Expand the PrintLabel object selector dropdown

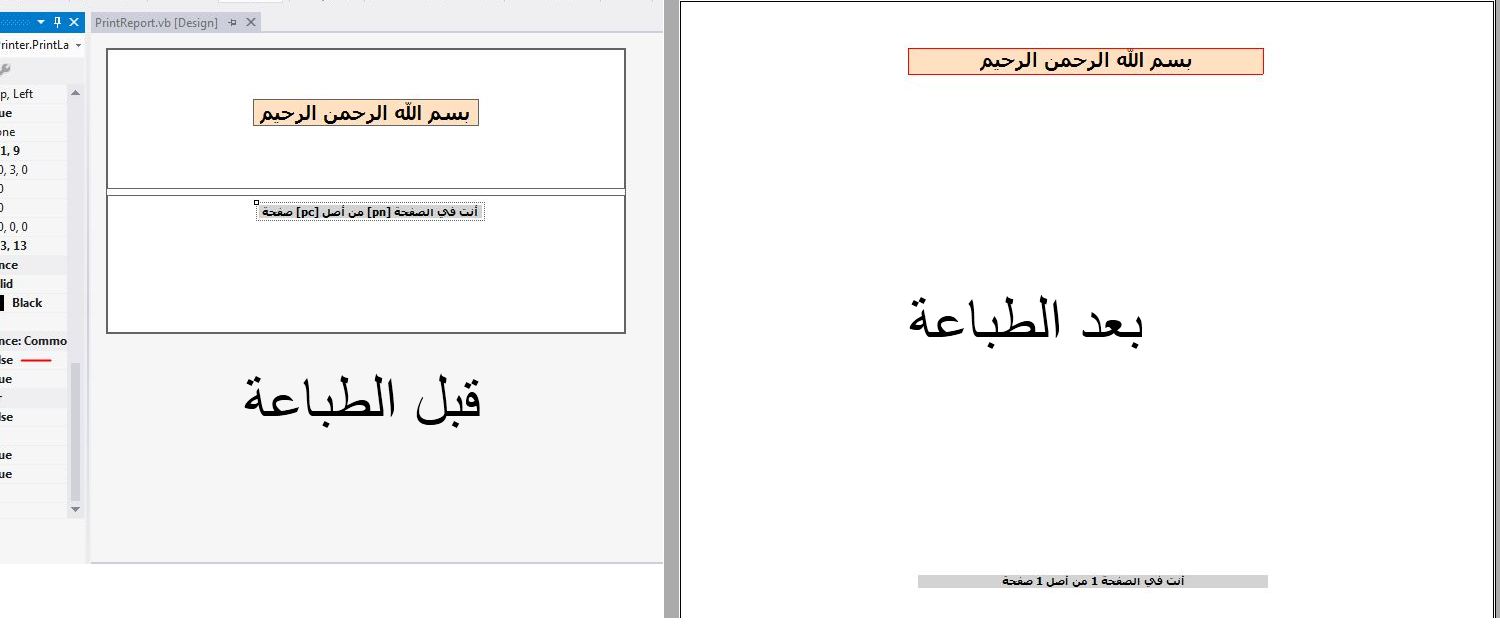(78, 45)
